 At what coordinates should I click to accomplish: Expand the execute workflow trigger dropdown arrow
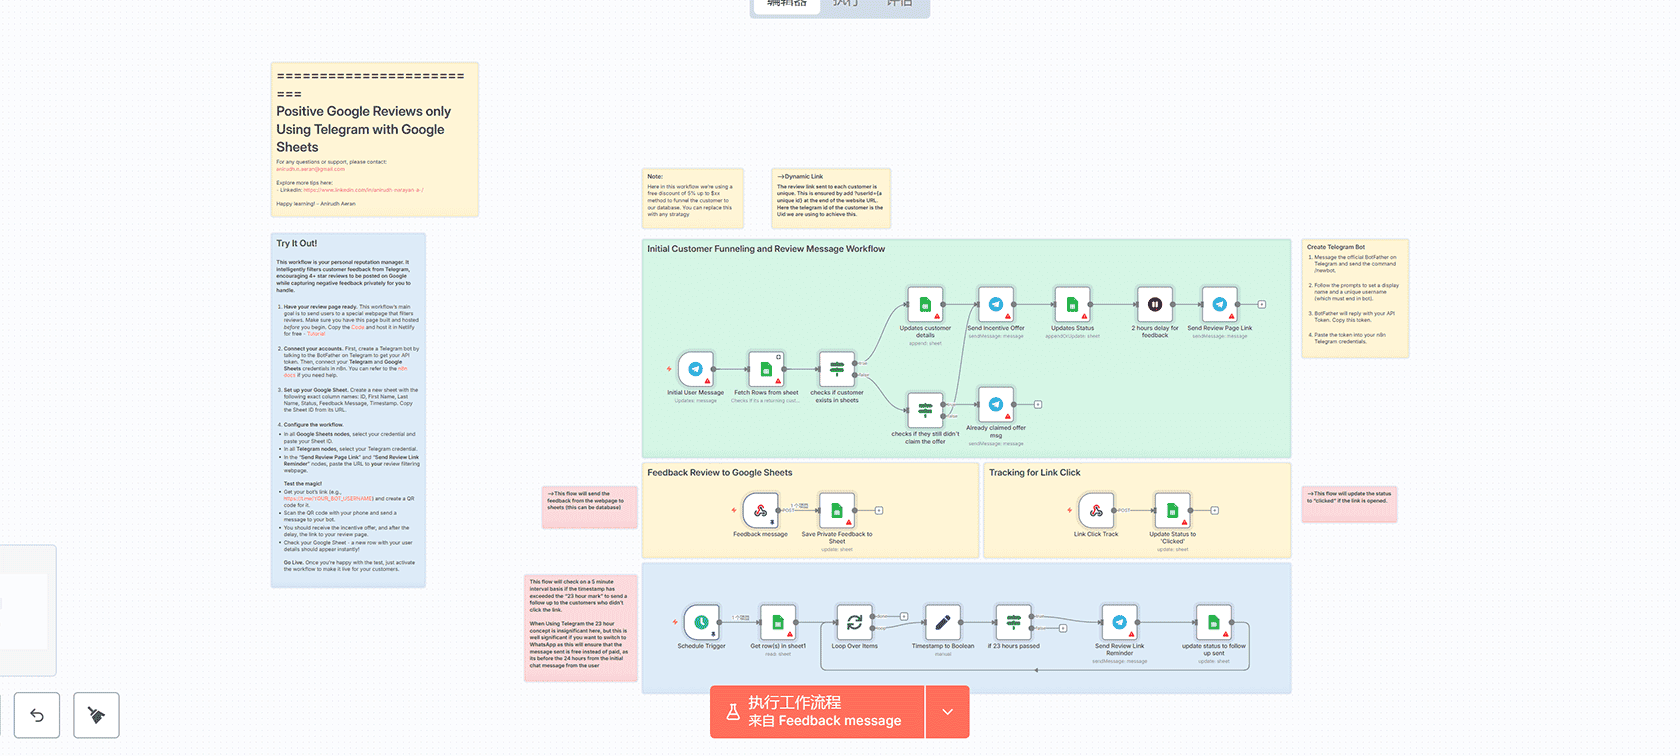tap(947, 712)
